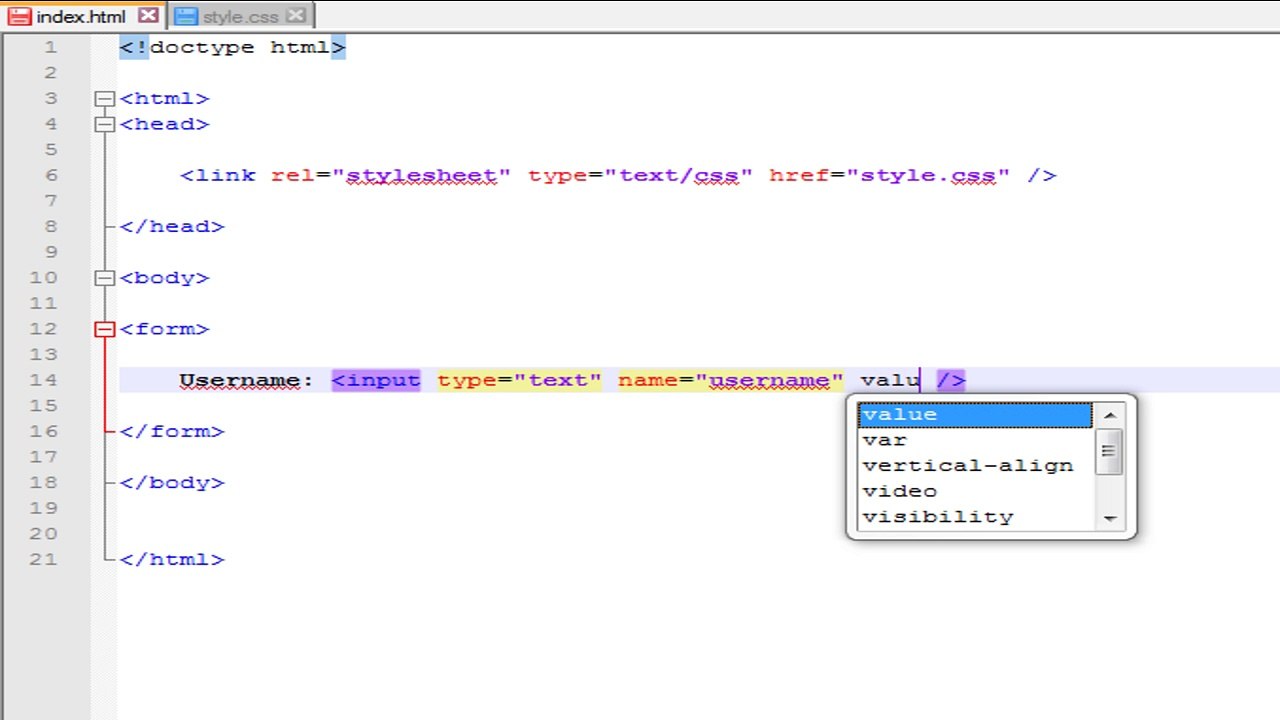Click line number 14 in margin
The image size is (1280, 720).
(44, 380)
